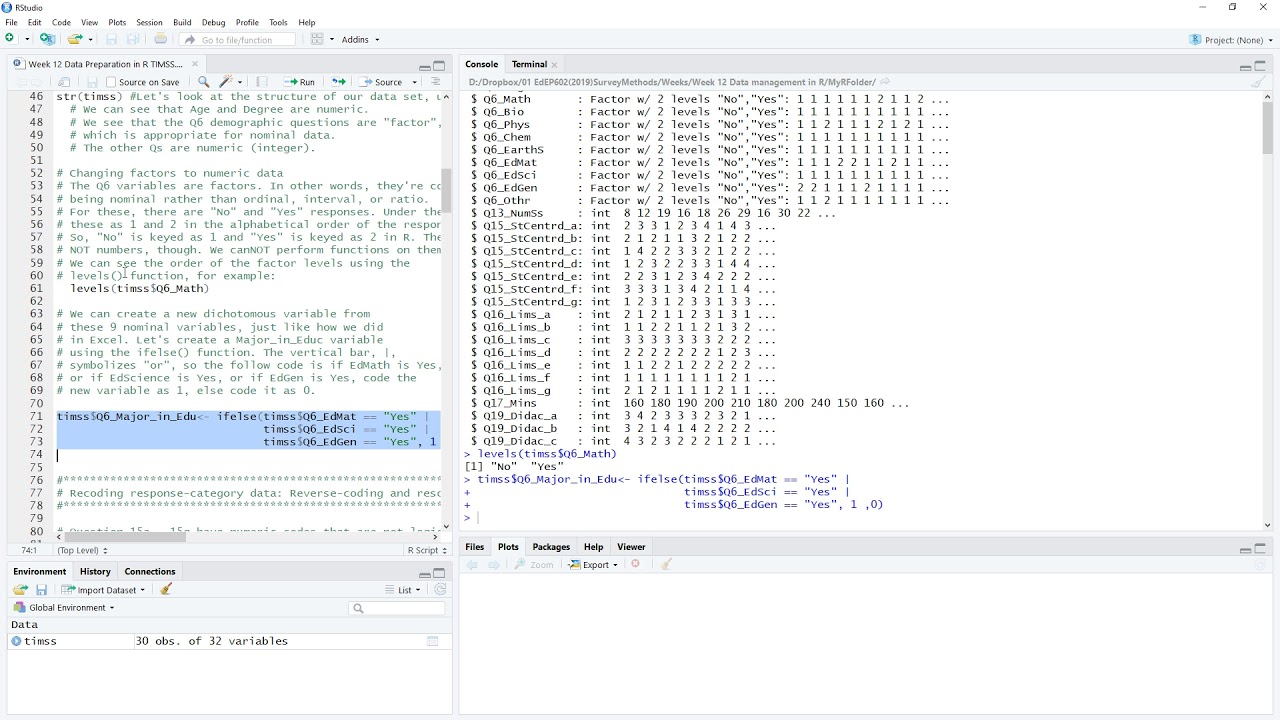Click the save workspace disk icon

42,590
